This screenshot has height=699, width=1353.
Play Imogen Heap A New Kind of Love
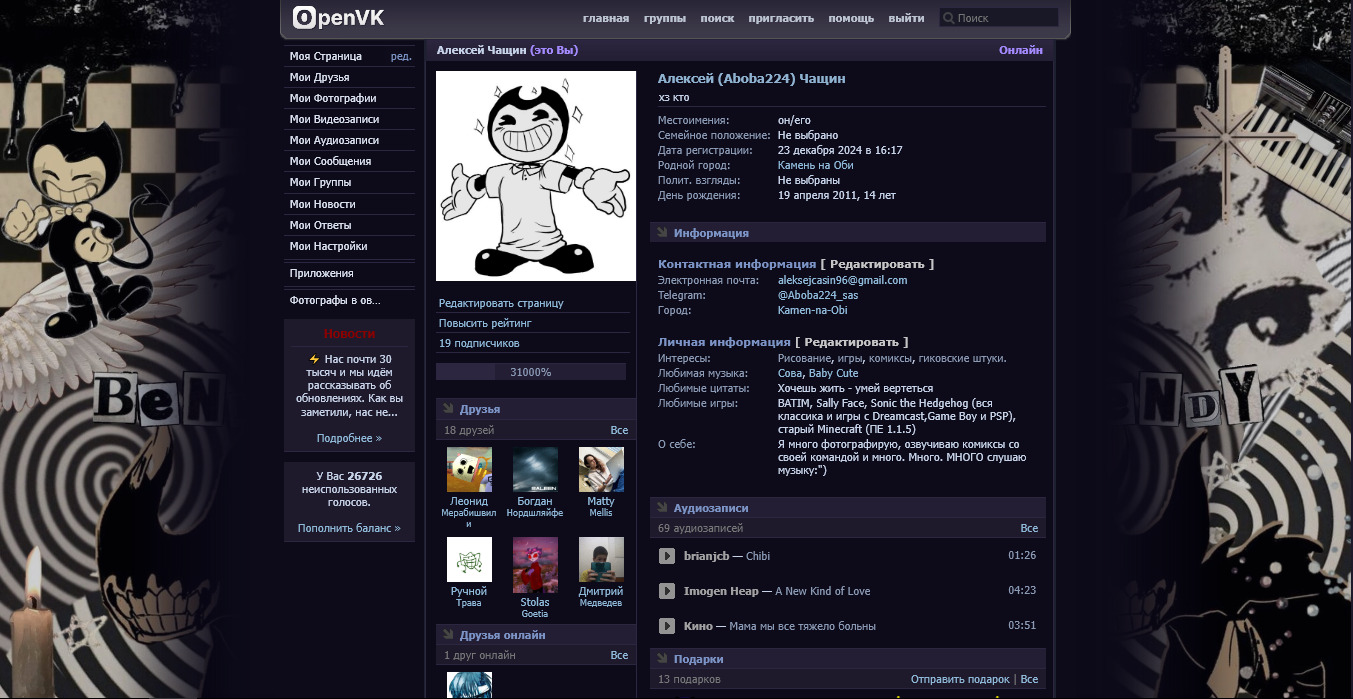tap(667, 591)
